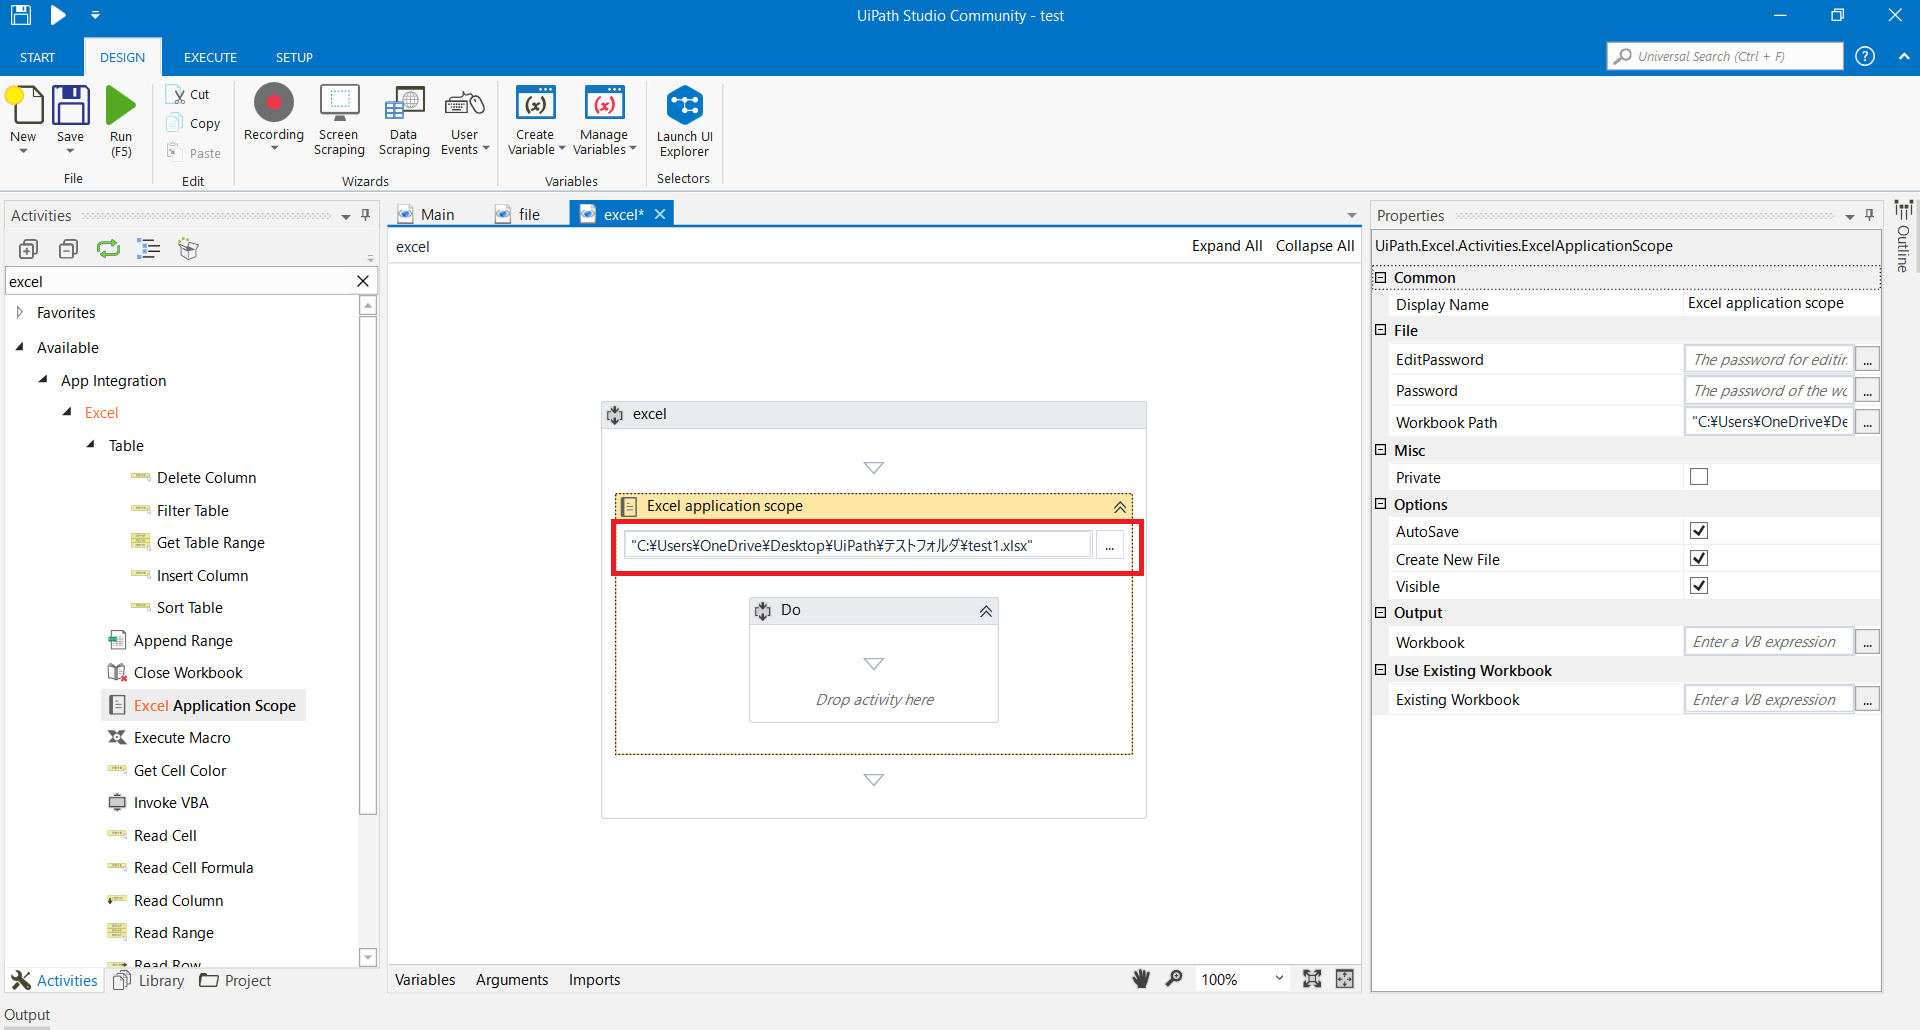Screen dimensions: 1920x1030
Task: Click the EditPassword property field
Action: pos(1769,359)
